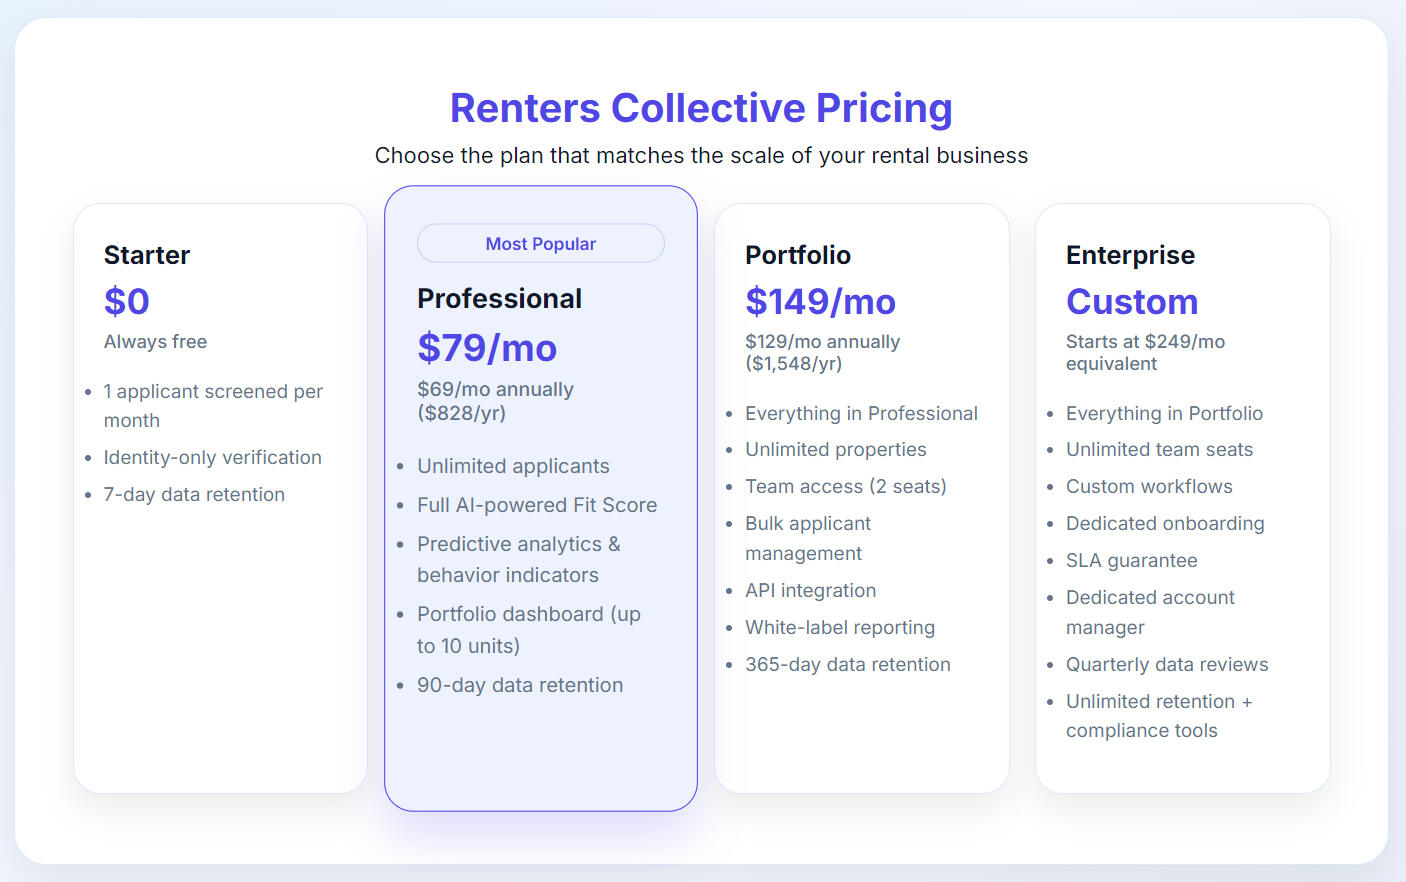Select the Starter plan title
1406x882 pixels.
(147, 255)
